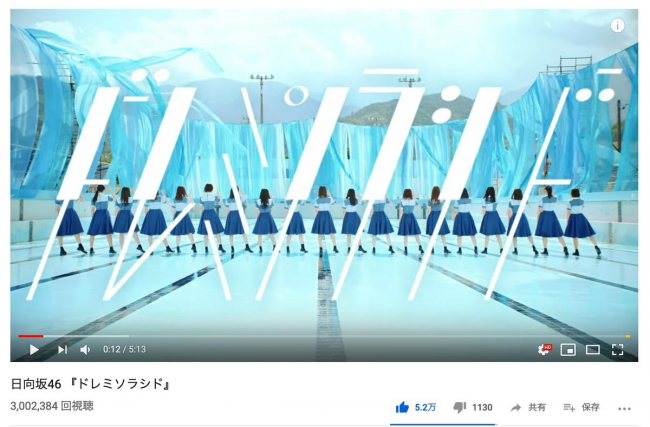Click the share arrow icon
Viewport: 650px width, 427px height.
pos(516,408)
